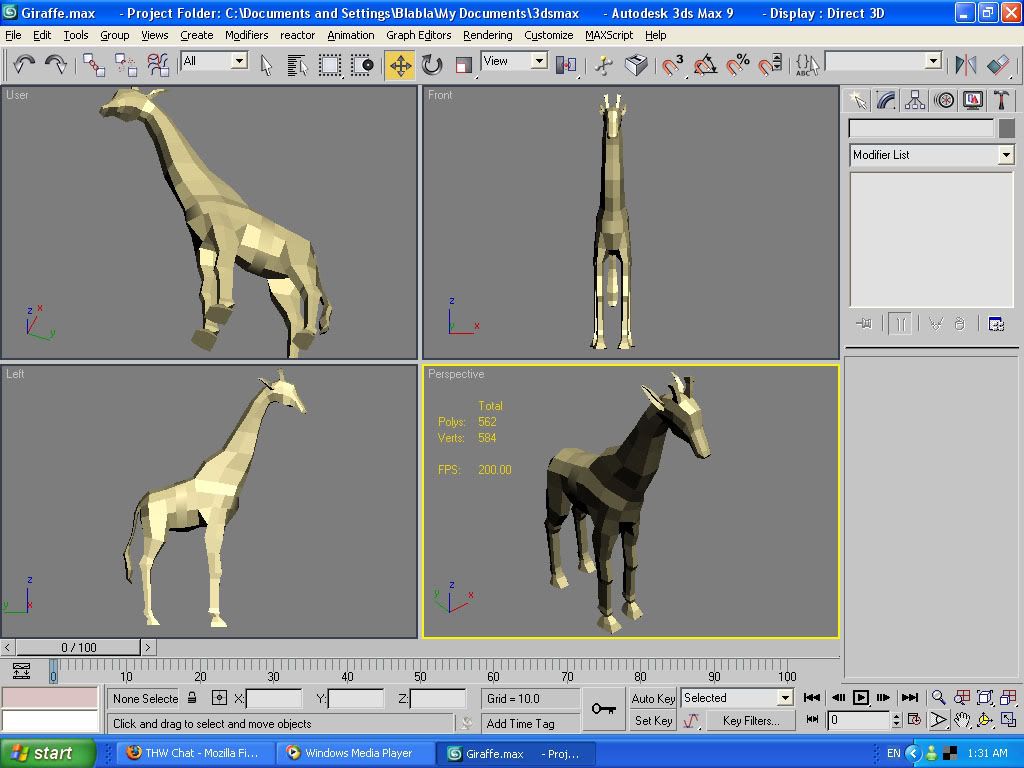Activate Select and Manipulate tool
The height and width of the screenshot is (768, 1024).
click(604, 65)
